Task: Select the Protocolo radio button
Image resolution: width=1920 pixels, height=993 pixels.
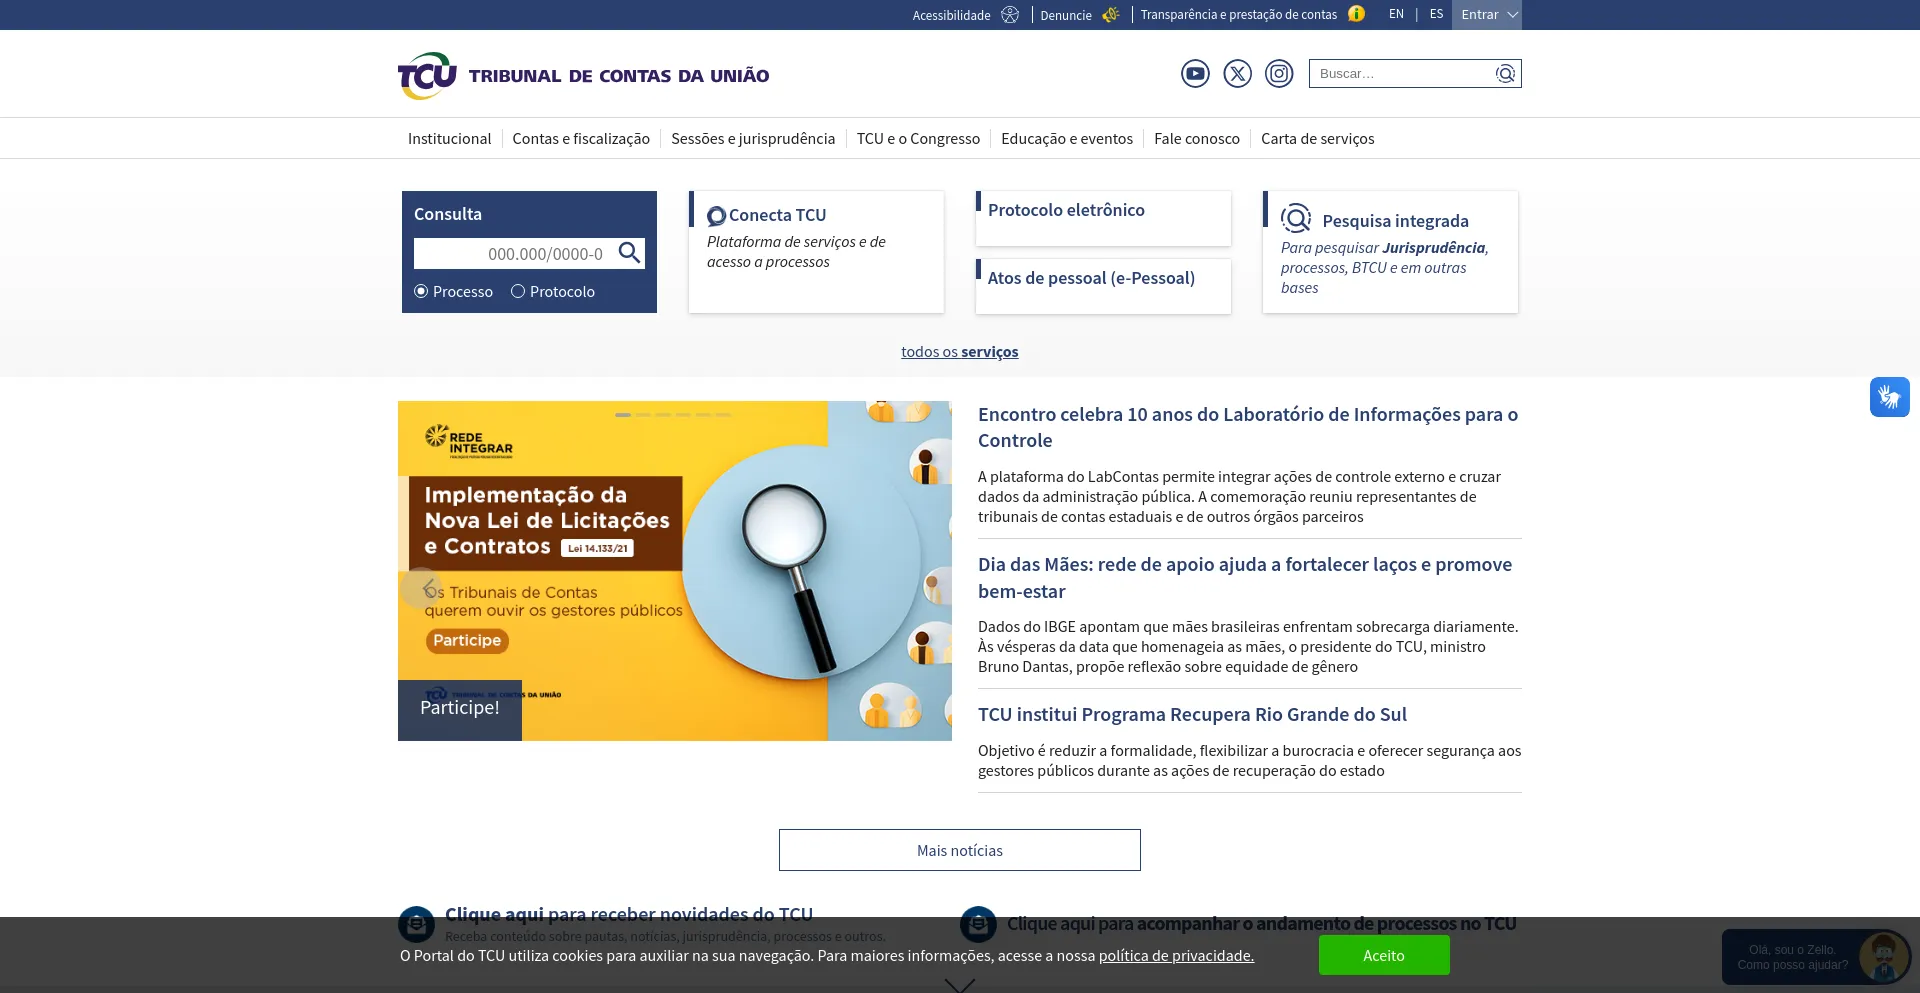Action: (x=518, y=291)
